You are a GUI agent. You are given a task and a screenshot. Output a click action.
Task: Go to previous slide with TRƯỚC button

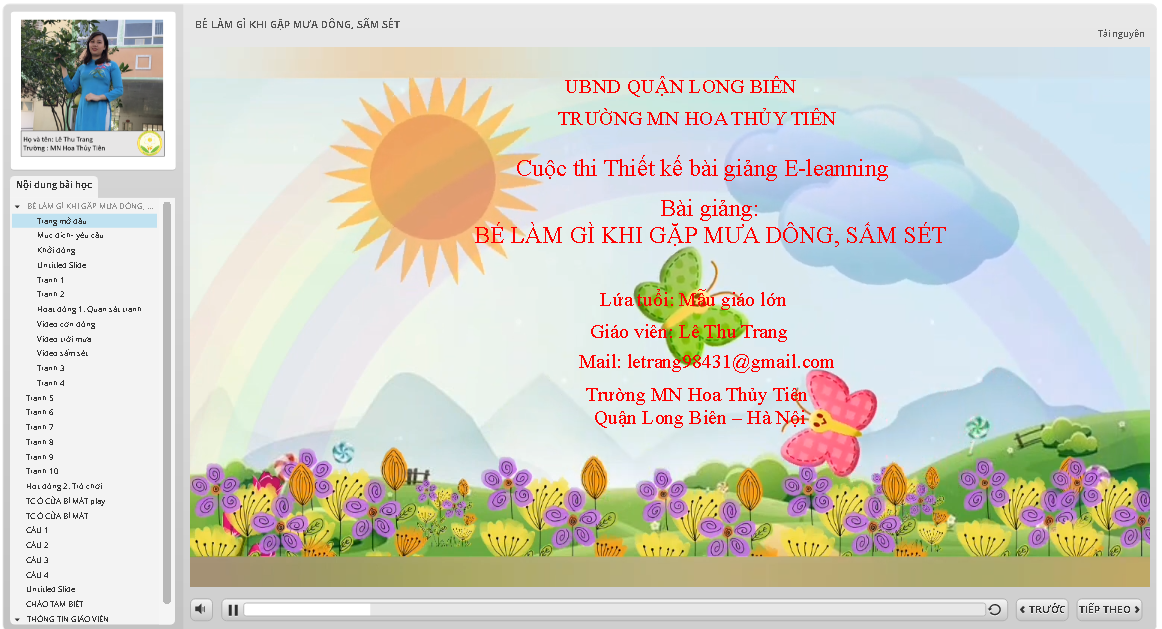pos(1042,609)
